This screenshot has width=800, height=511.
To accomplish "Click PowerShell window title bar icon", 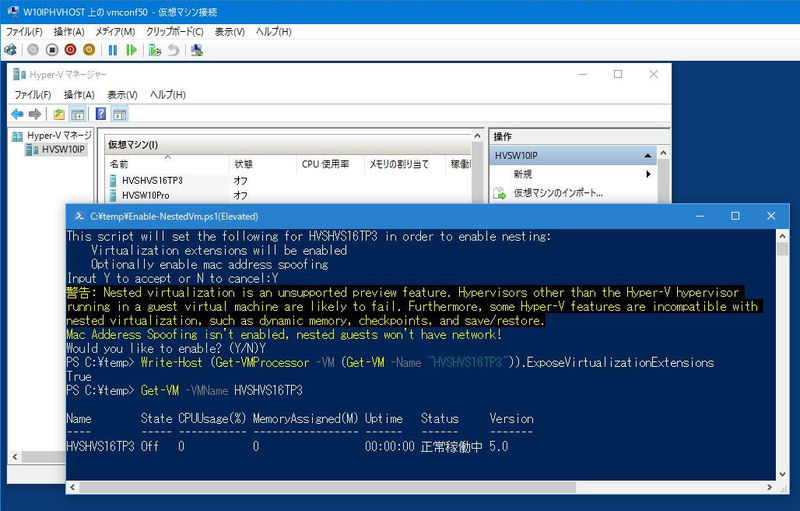I will pyautogui.click(x=79, y=216).
